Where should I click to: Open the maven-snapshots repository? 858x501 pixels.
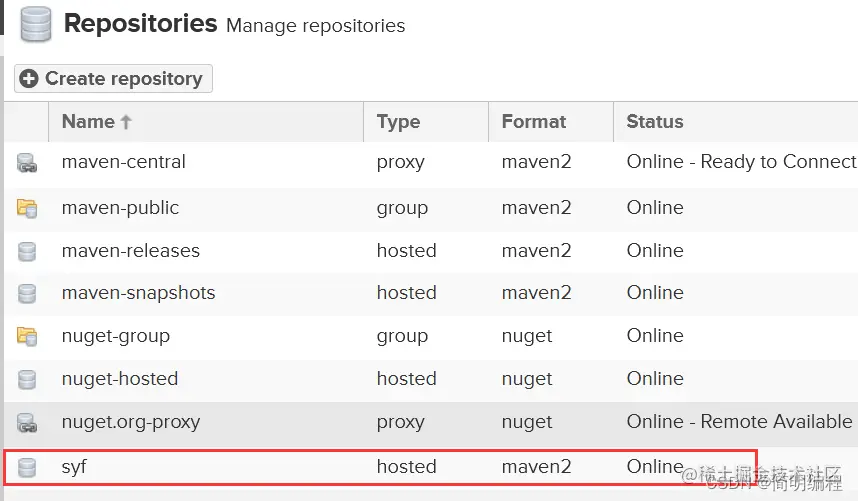point(138,293)
